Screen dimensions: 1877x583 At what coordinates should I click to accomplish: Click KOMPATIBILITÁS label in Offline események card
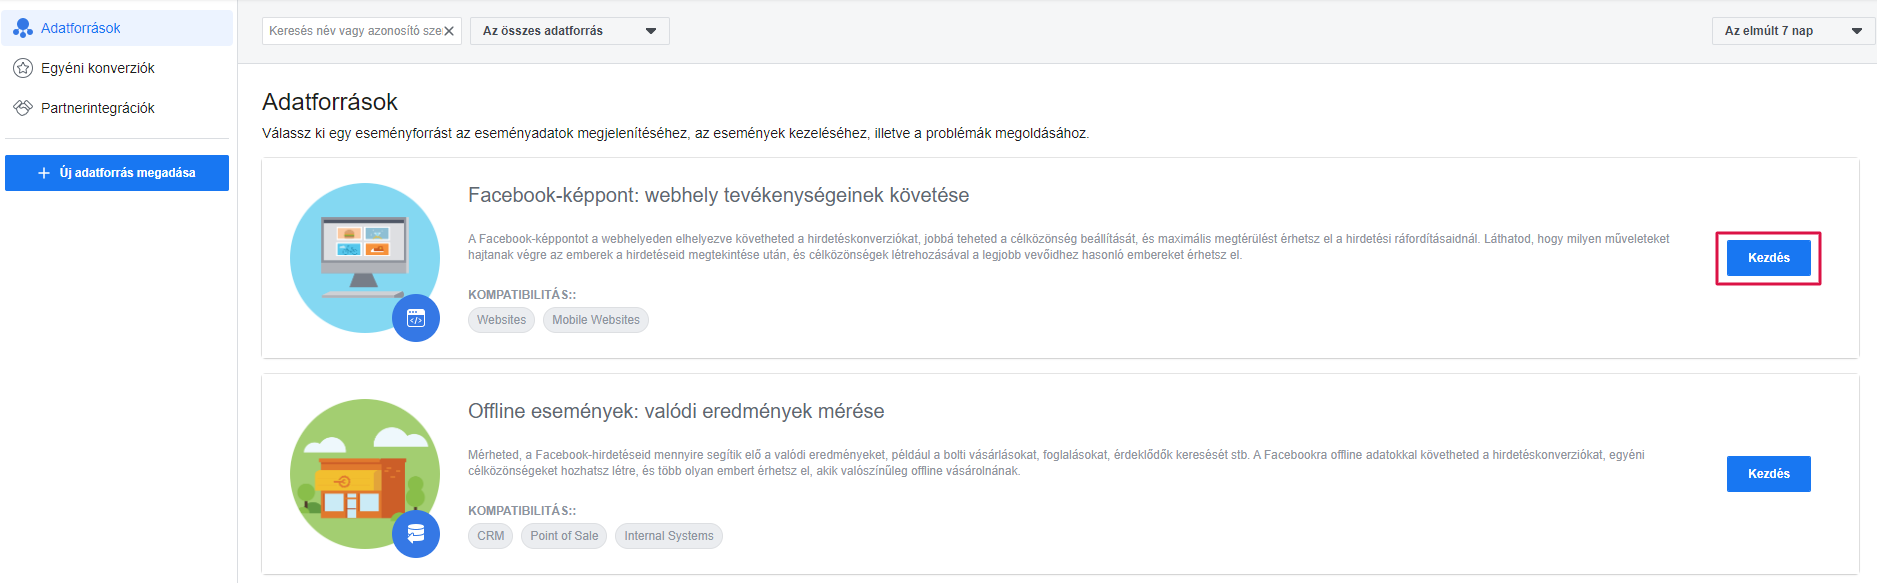[522, 511]
